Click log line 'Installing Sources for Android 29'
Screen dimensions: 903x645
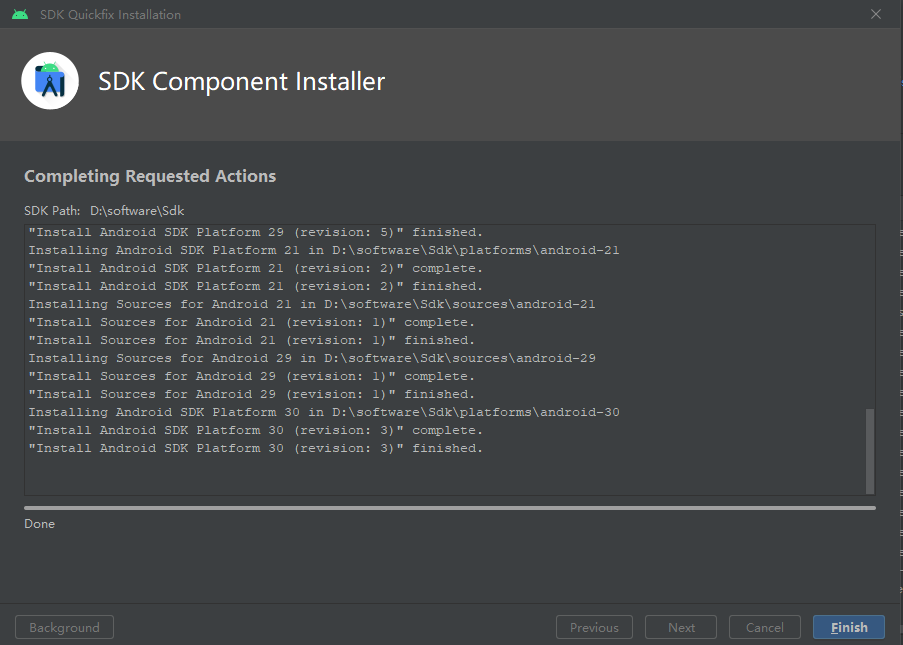click(312, 358)
